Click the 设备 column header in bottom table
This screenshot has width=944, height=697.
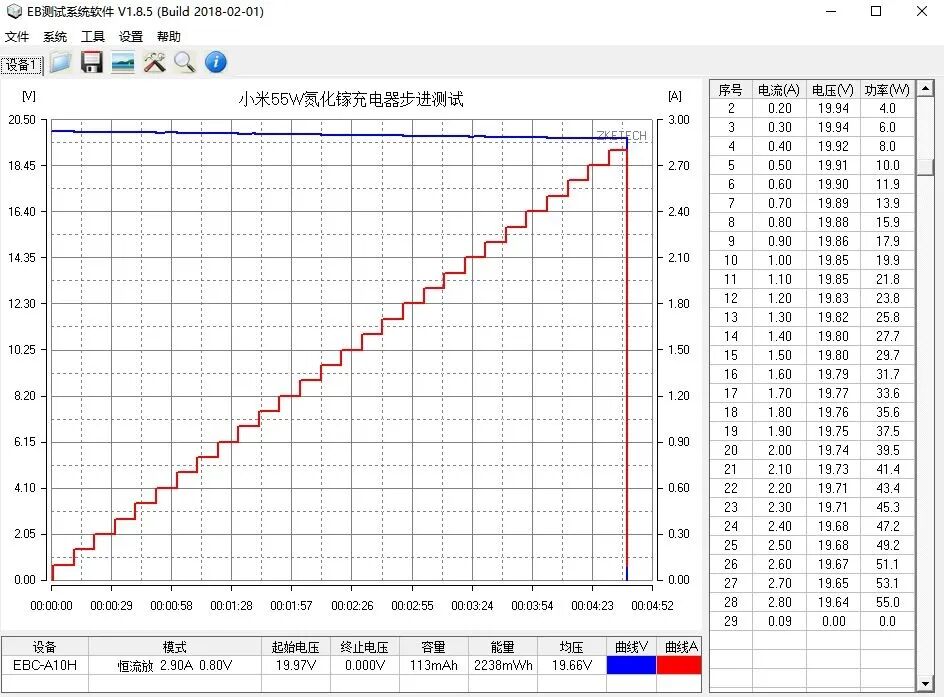tap(45, 647)
